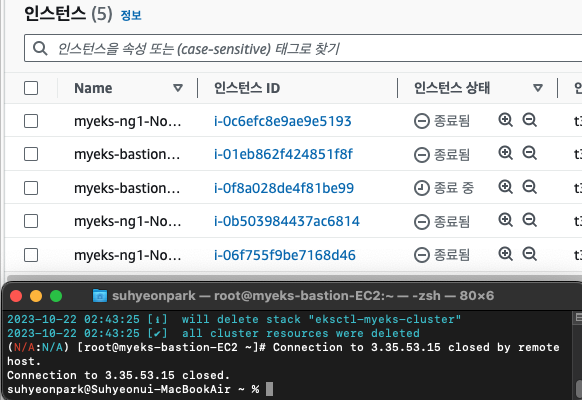Click terminated status icon of i-0b503984437ac6814
This screenshot has width=582, height=400.
422,222
